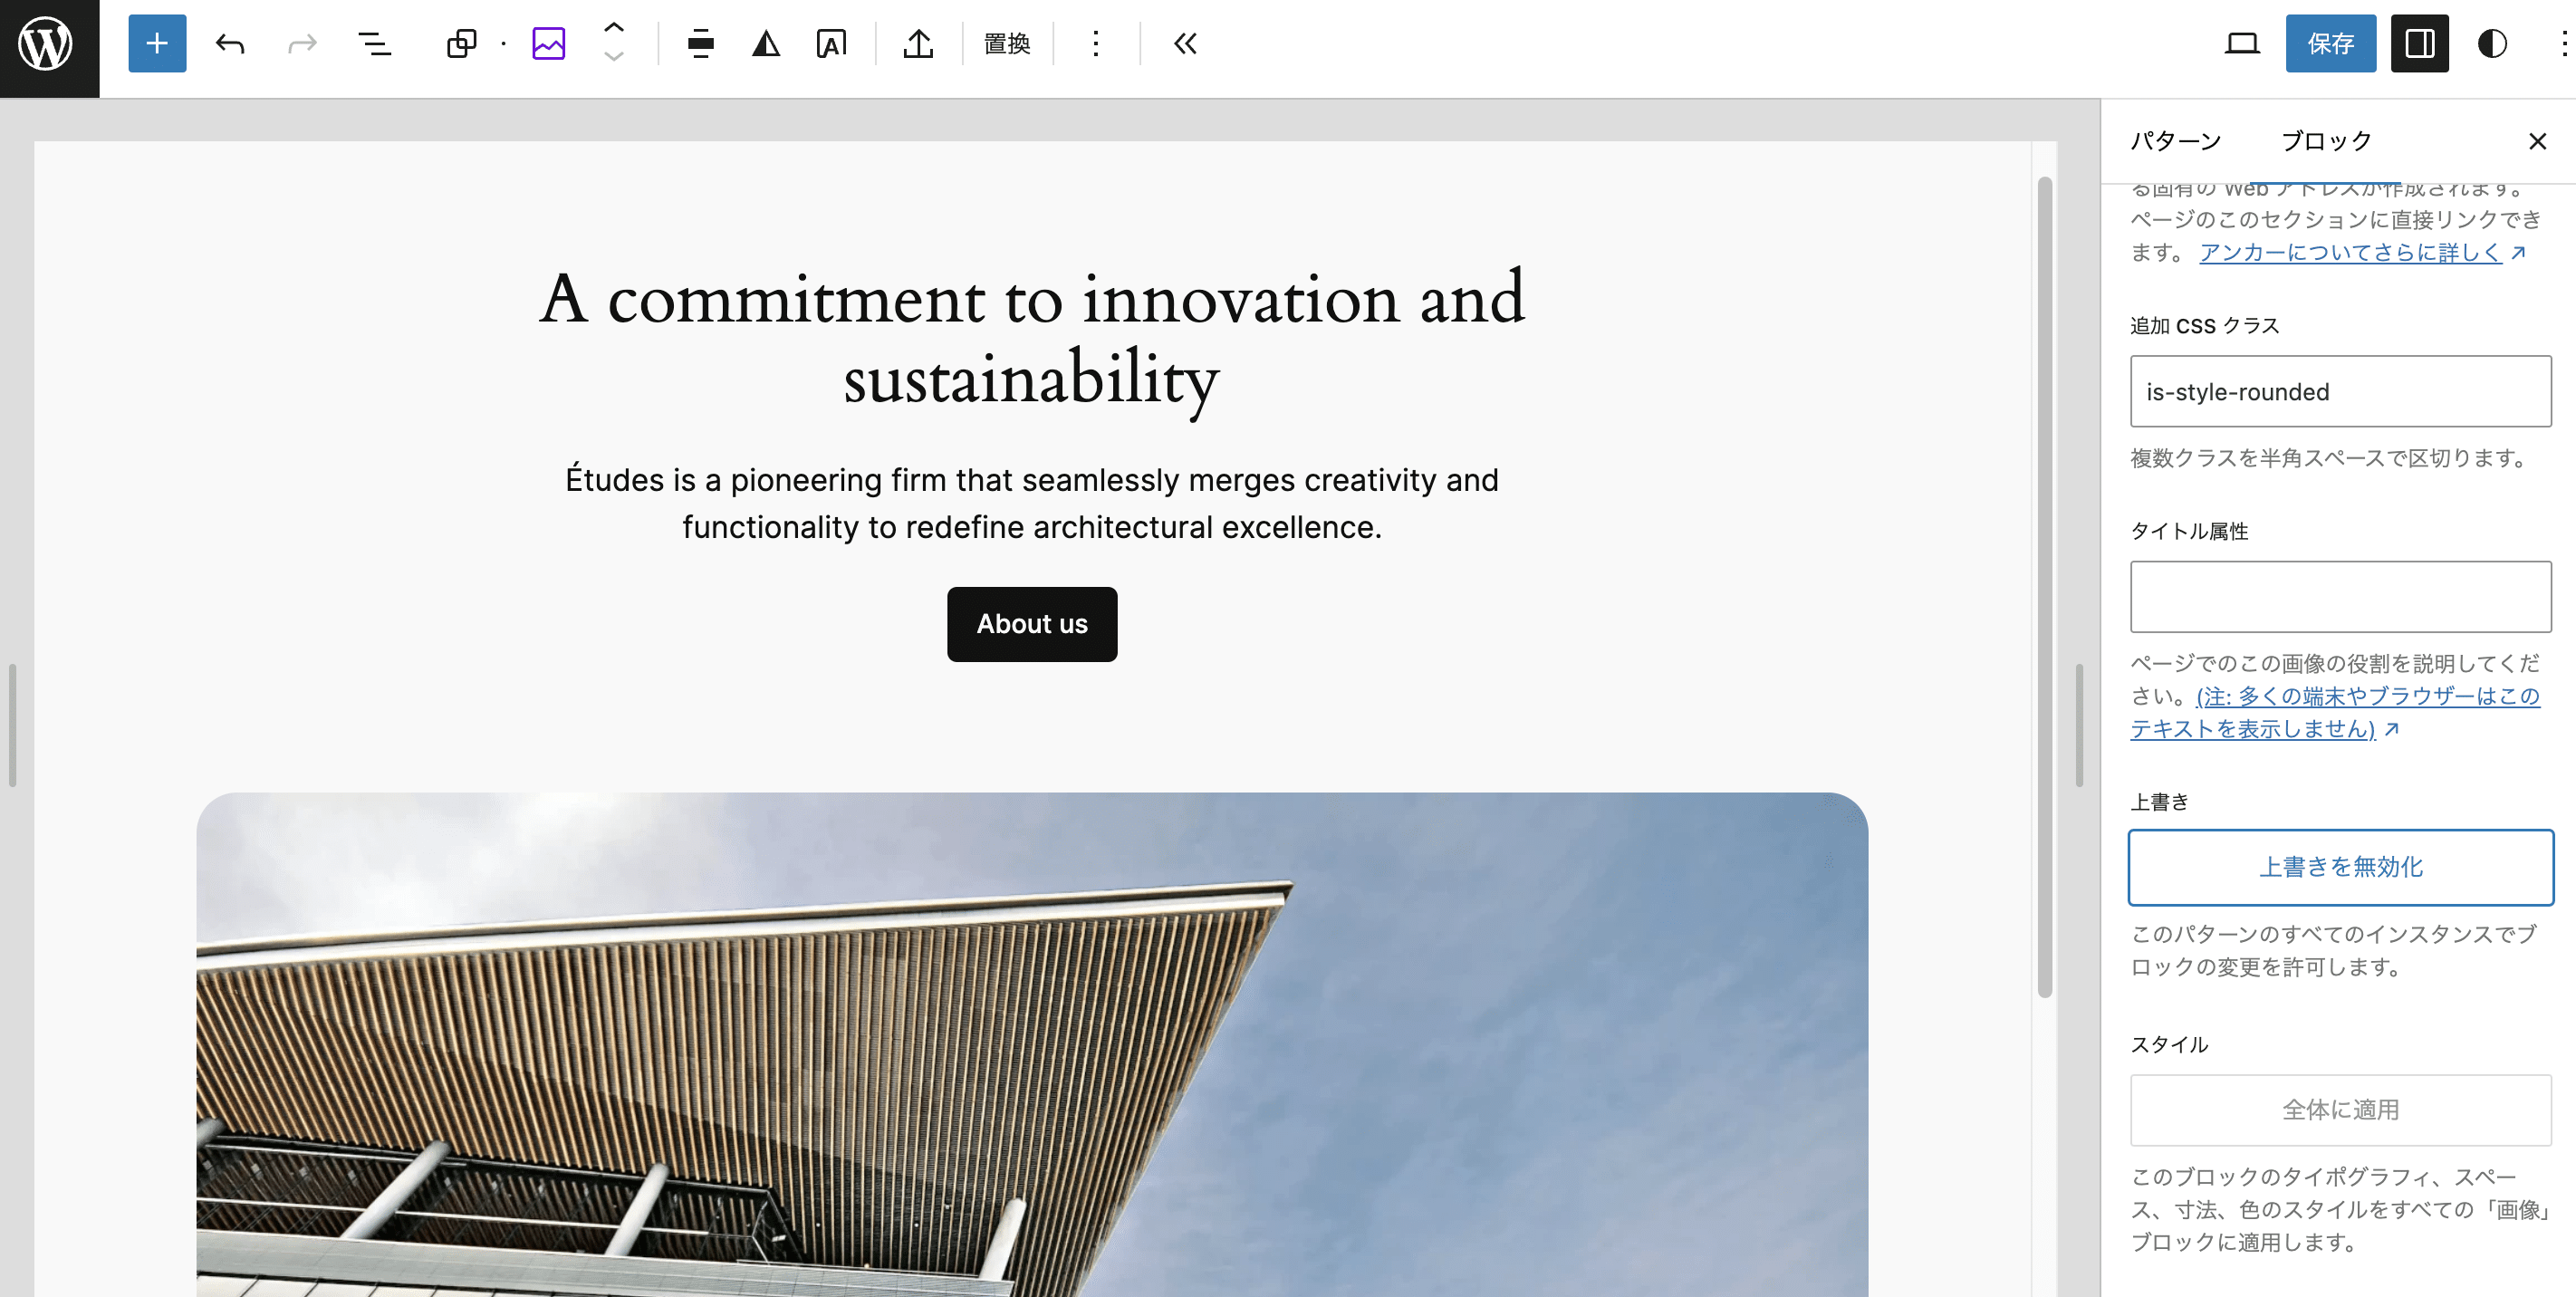The image size is (2576, 1297).
Task: Close the settings sidebar
Action: [x=2537, y=141]
